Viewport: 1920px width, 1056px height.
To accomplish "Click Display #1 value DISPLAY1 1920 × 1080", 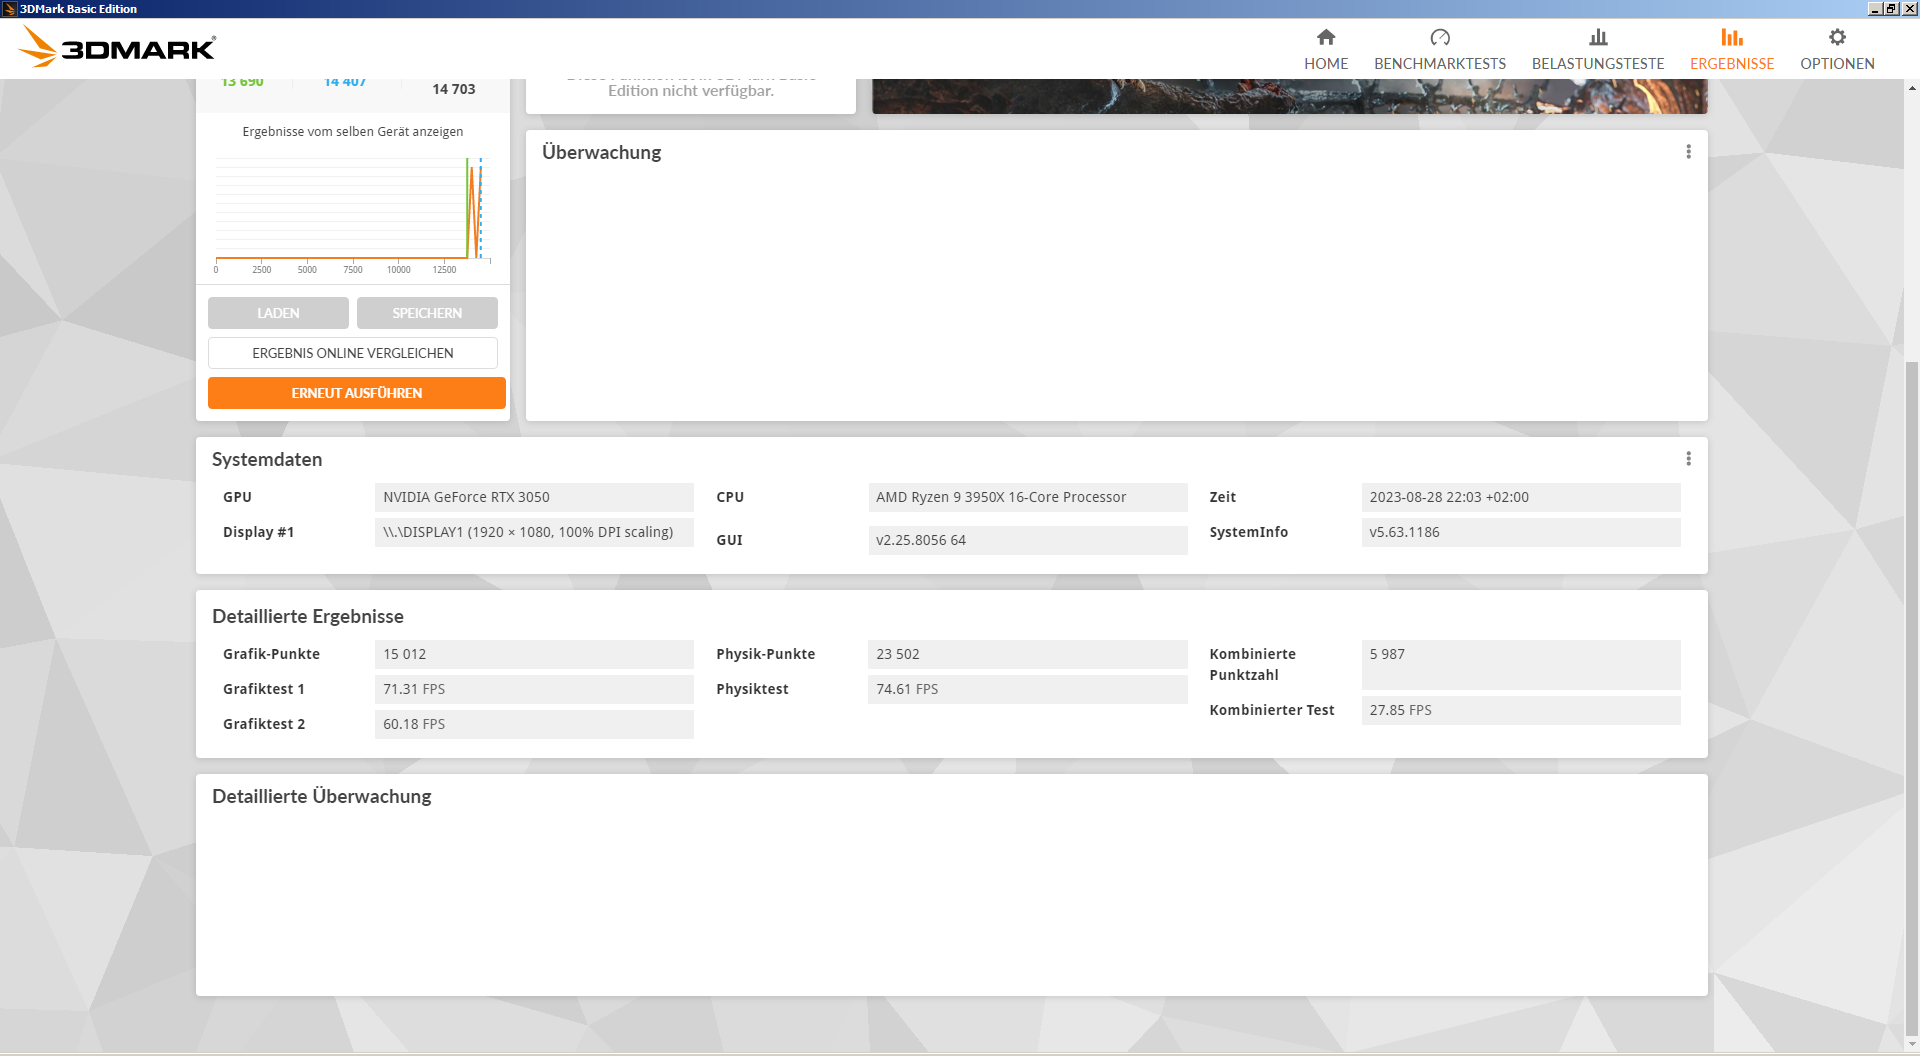I will point(534,532).
